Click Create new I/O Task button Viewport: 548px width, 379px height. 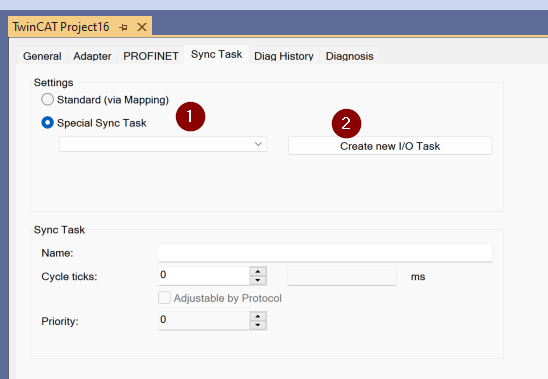click(390, 146)
